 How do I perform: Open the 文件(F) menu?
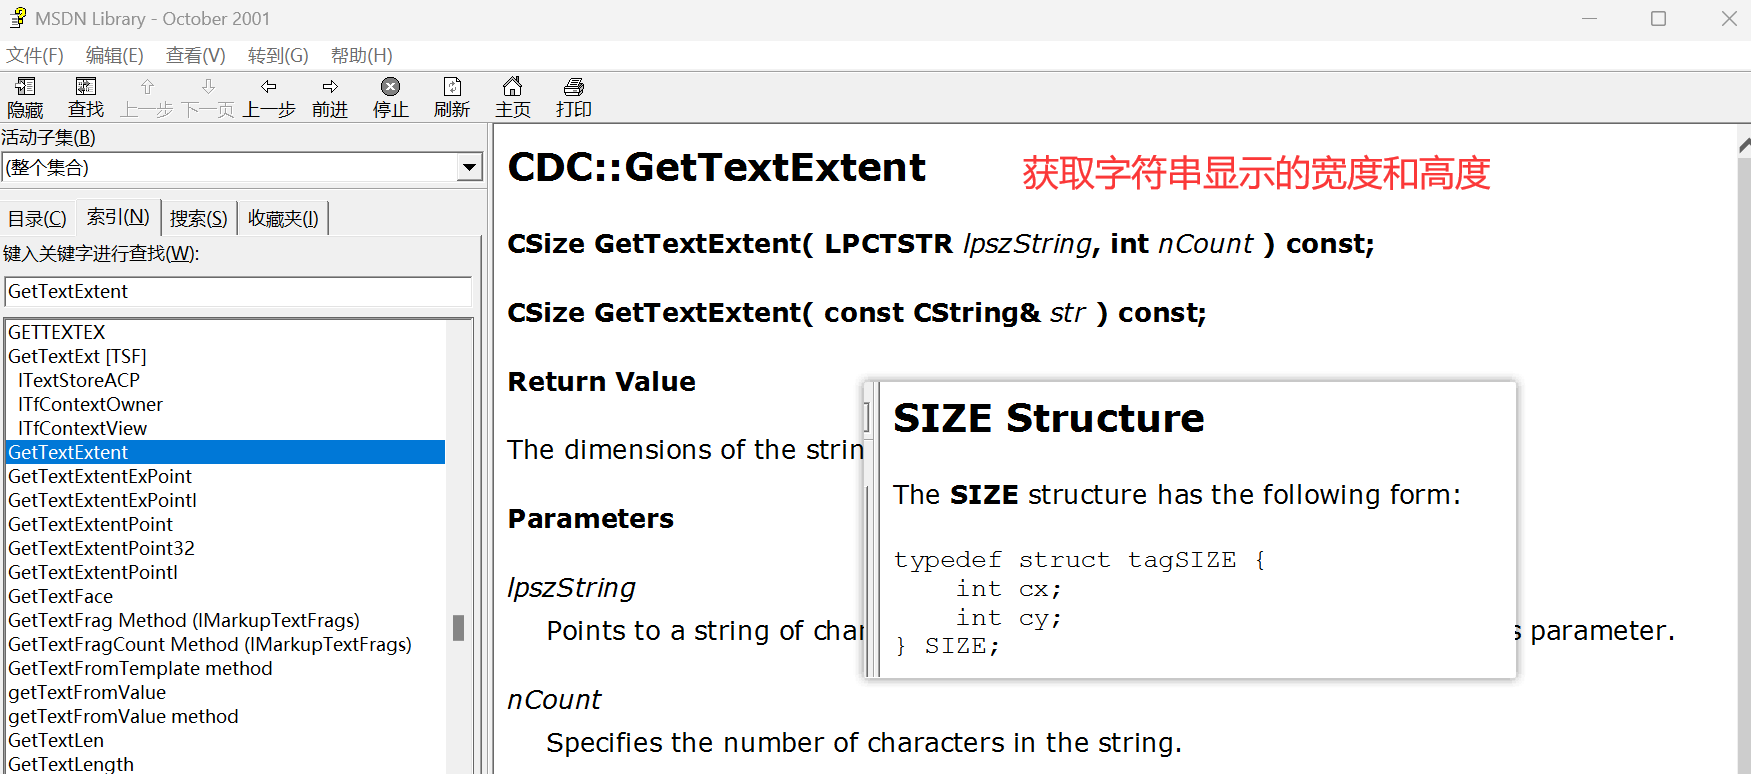click(35, 55)
